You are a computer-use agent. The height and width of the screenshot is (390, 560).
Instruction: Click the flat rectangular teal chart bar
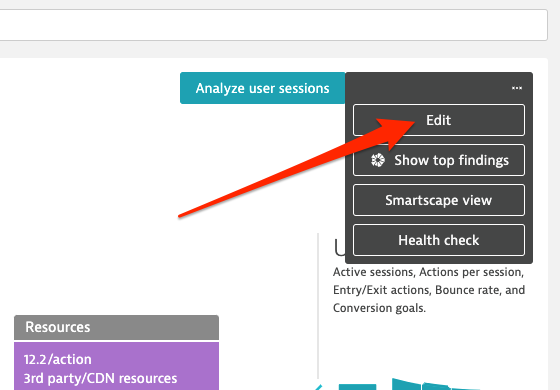coord(357,387)
